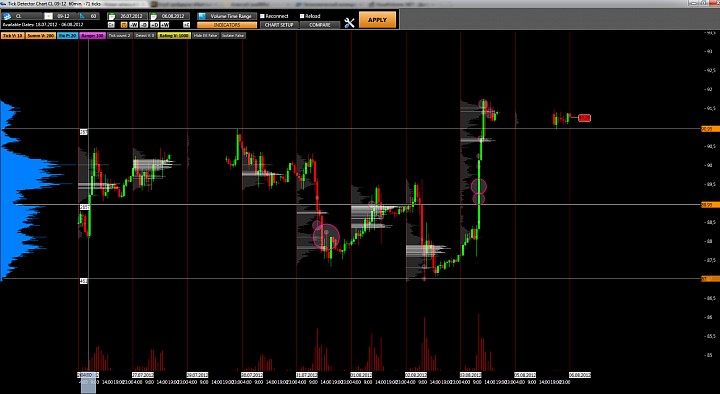
Task: Click the CL instrument symbol icon
Action: [7, 16]
